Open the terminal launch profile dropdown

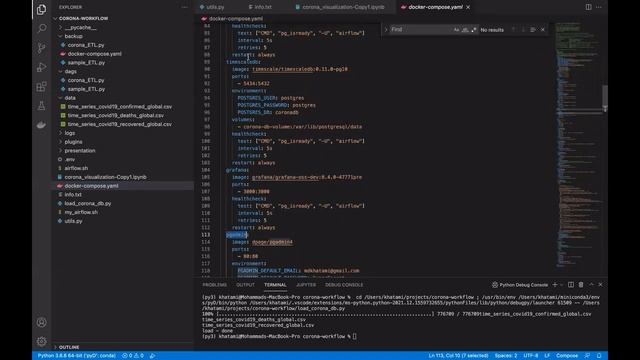pos(562,284)
